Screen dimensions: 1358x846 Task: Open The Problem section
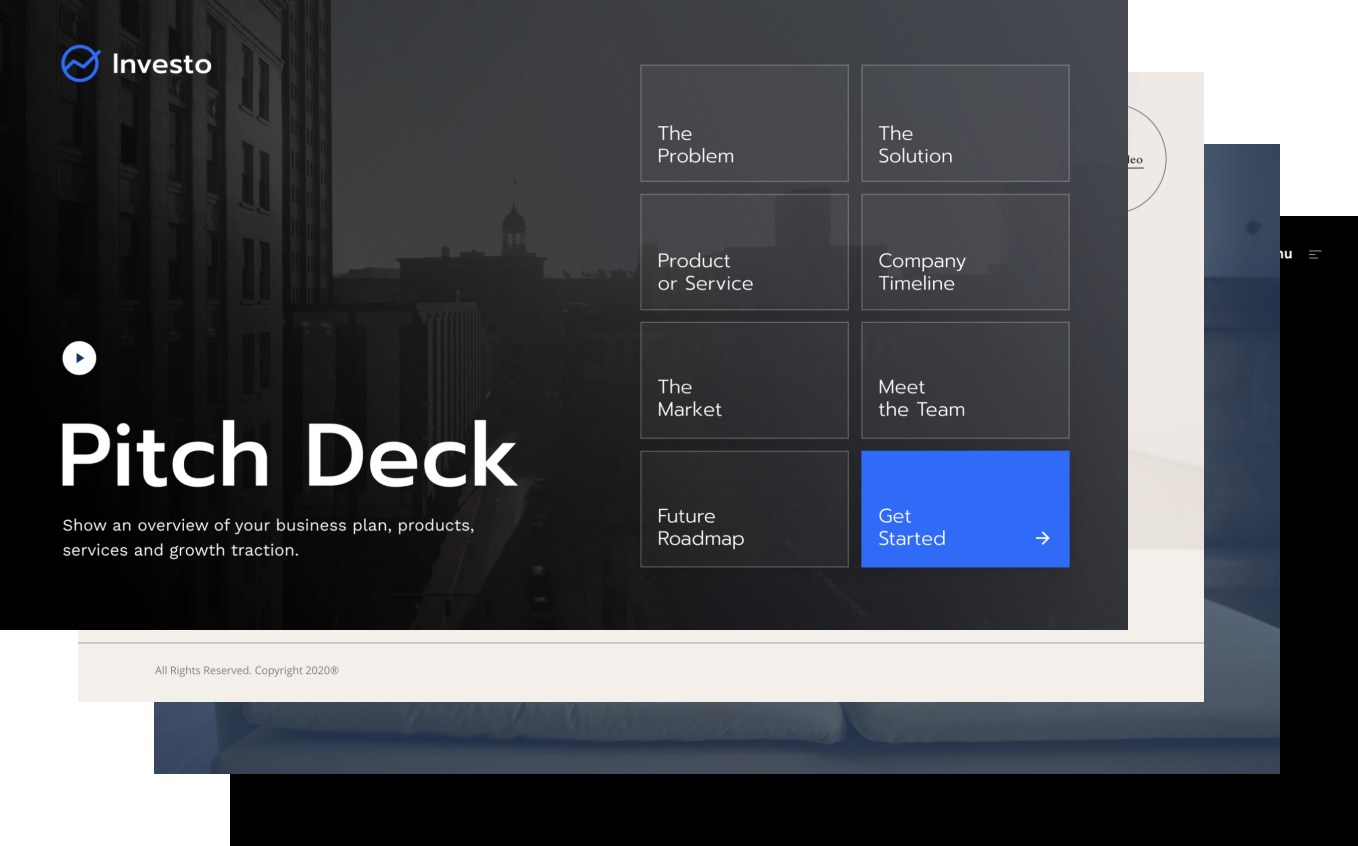pos(744,123)
